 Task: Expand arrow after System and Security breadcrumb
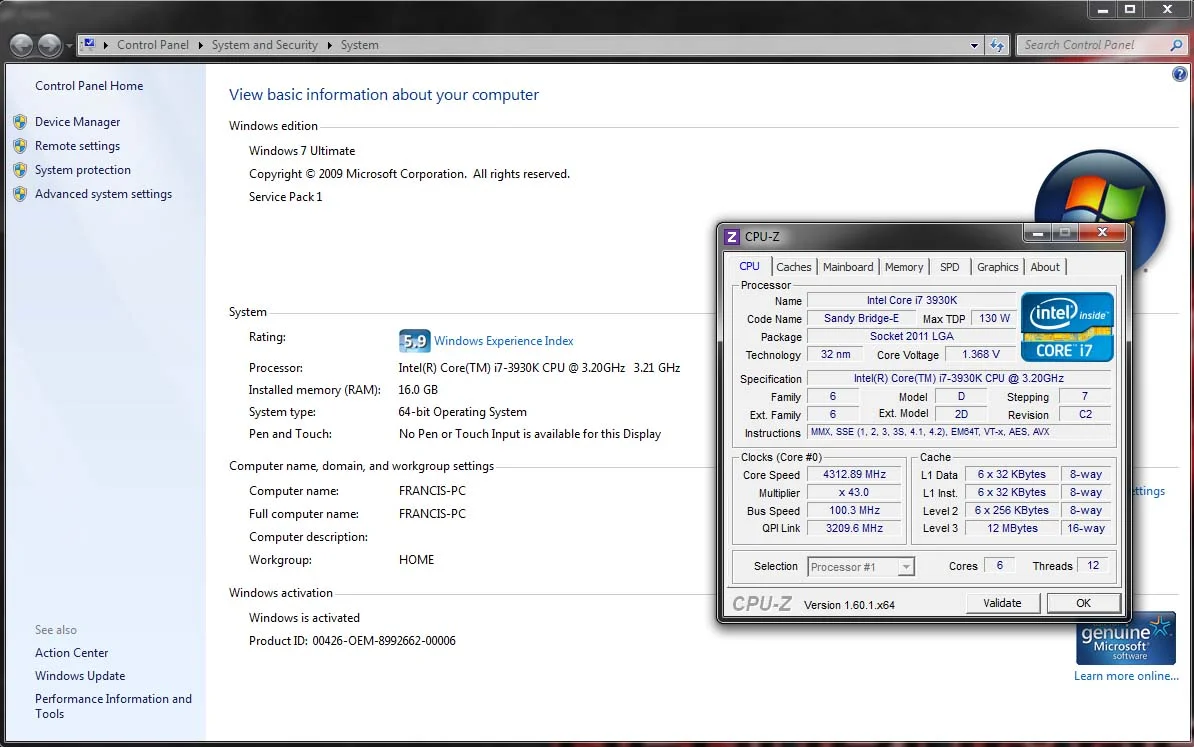coord(329,45)
